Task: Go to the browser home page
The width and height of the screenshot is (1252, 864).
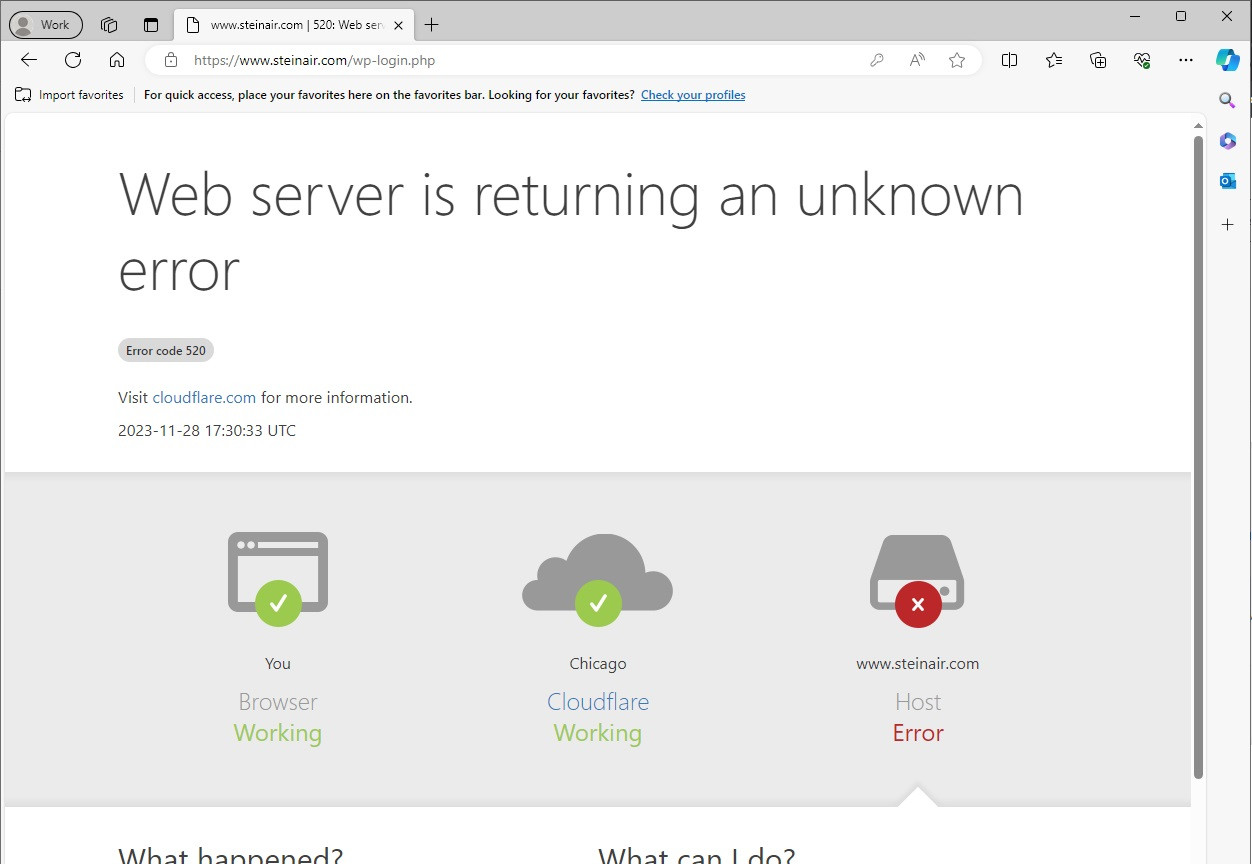Action: point(117,60)
